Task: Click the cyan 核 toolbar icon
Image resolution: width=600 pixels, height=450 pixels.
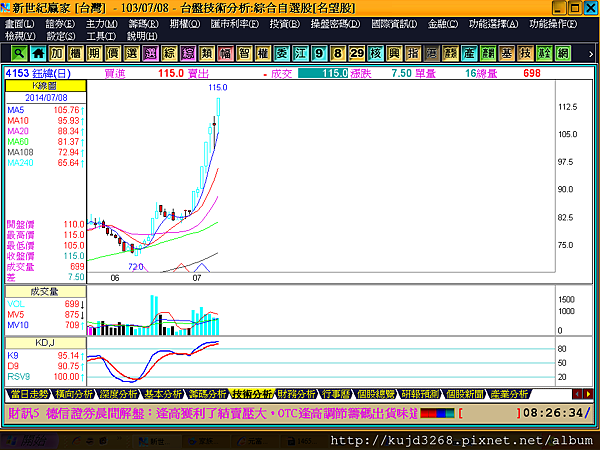Action: tap(376, 53)
